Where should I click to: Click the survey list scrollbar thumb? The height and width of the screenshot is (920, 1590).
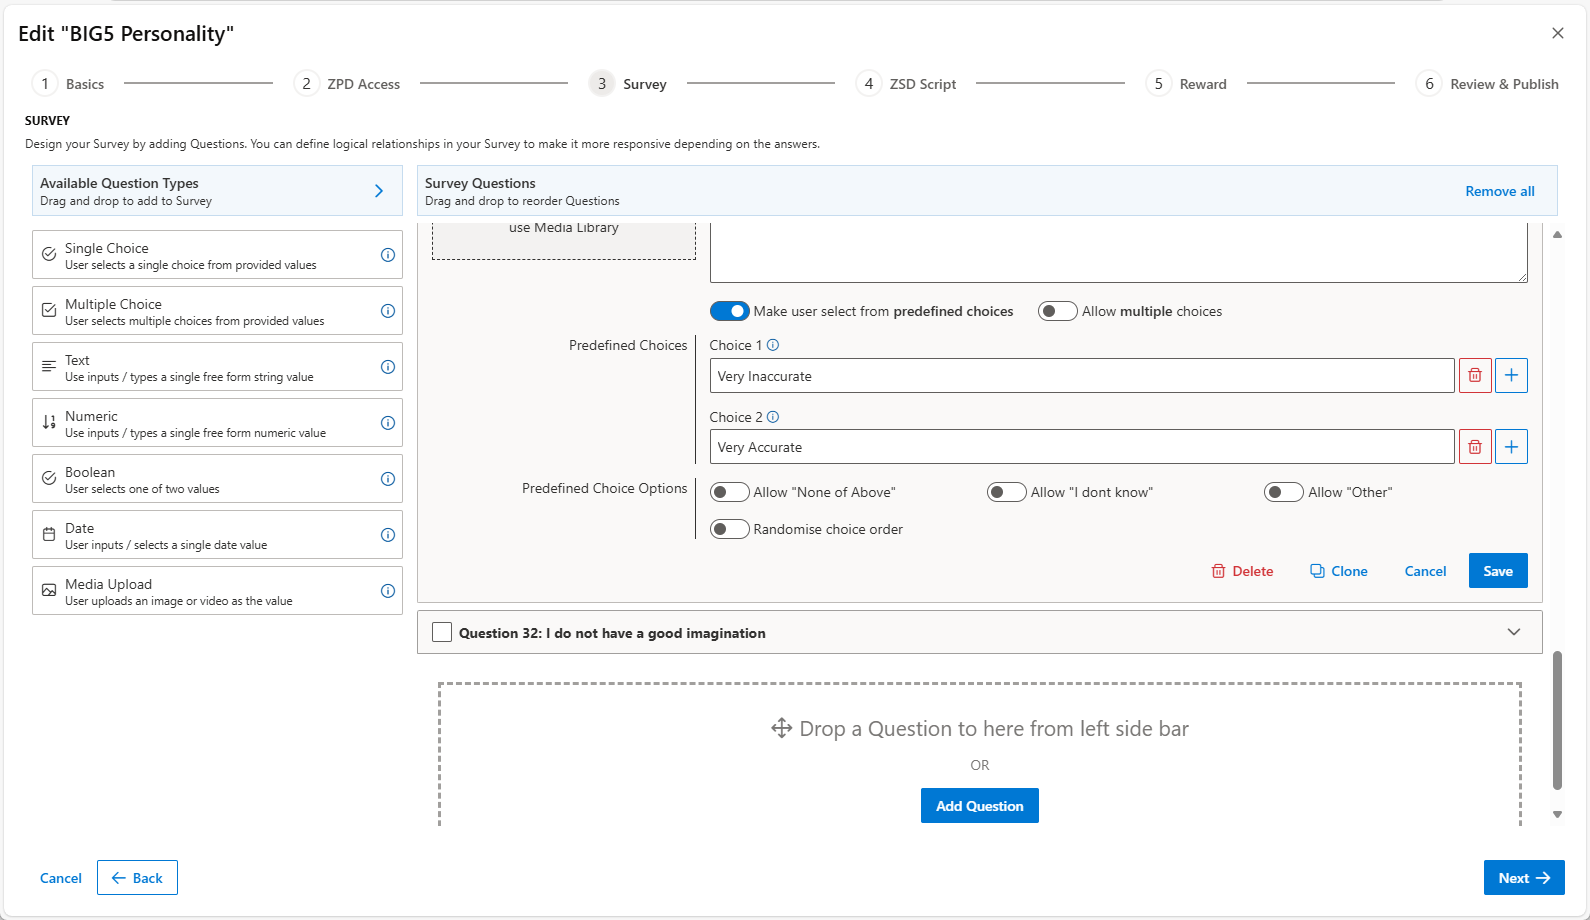point(1557,721)
